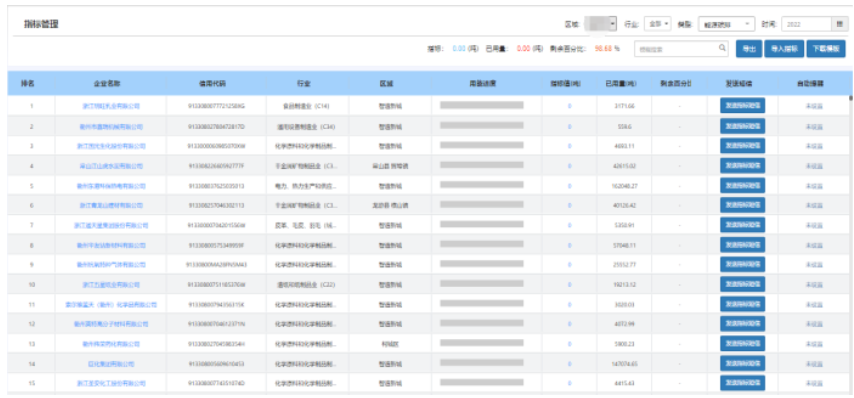Viewport: 854px width, 398px height.
Task: Send SMS for row with usage 57048.11
Action: click(742, 245)
